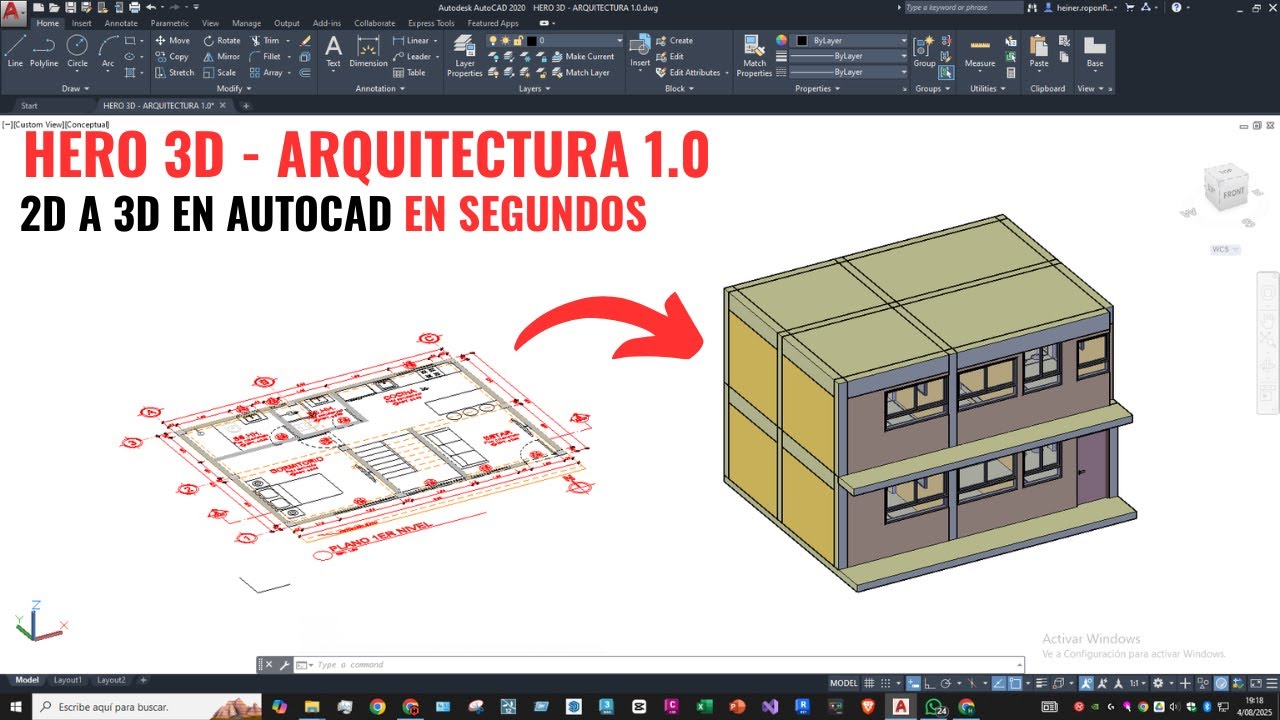Viewport: 1280px width, 720px height.
Task: Click Edit Attributes button
Action: pos(686,73)
